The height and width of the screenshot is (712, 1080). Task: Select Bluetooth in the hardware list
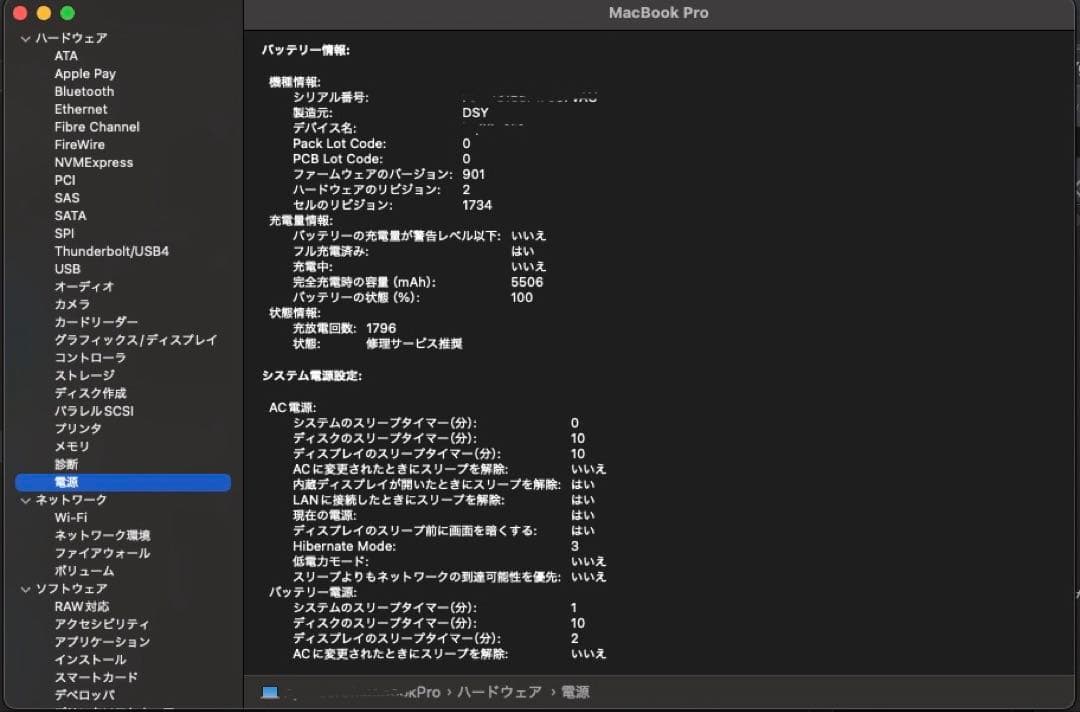(83, 91)
